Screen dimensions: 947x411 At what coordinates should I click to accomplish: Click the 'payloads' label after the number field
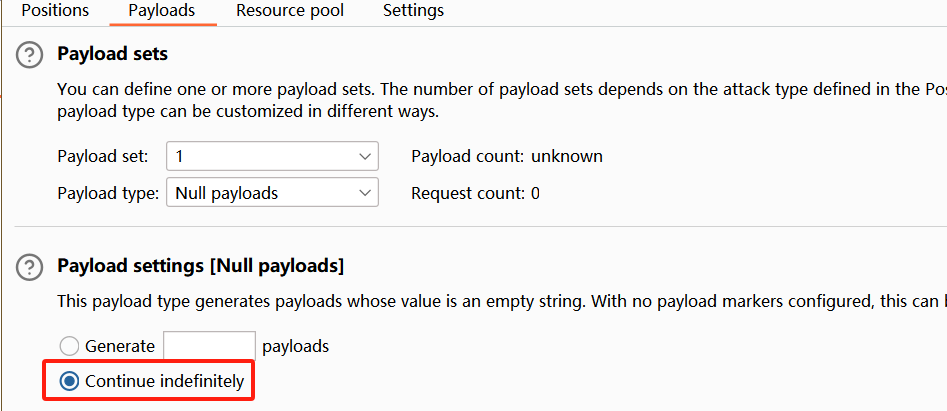pos(295,347)
